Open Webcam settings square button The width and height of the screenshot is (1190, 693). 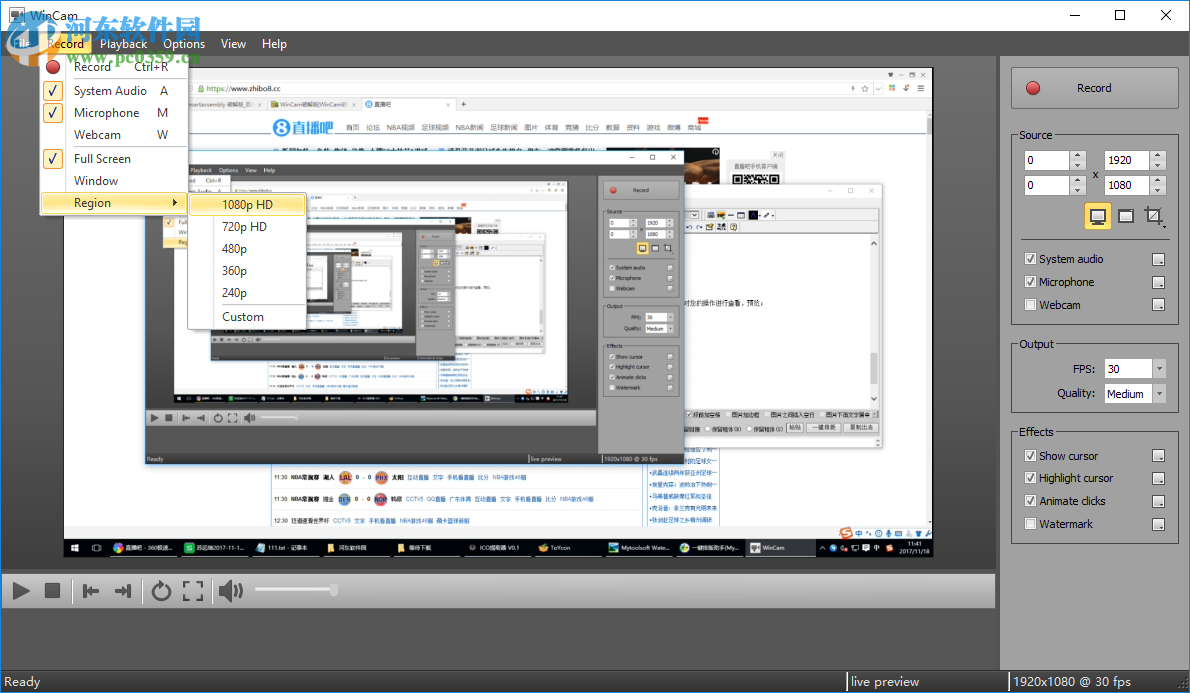tap(1158, 305)
